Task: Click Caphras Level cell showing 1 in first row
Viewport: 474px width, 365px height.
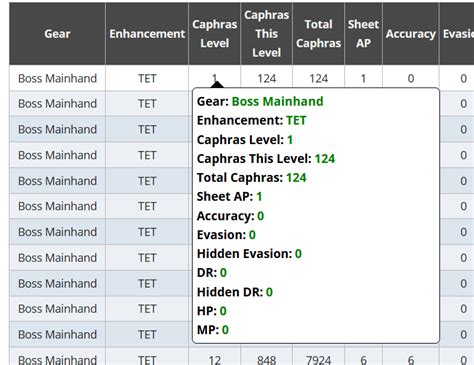Action: pyautogui.click(x=214, y=78)
